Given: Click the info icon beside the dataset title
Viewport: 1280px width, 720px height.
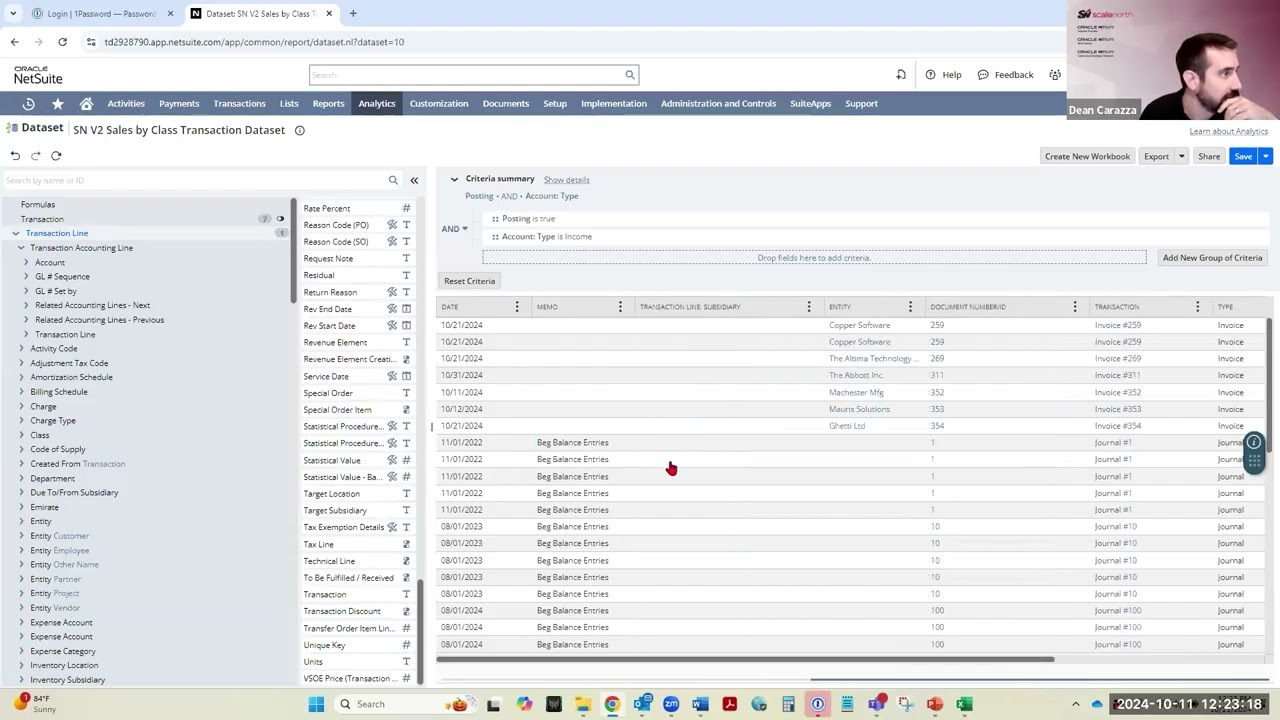Looking at the screenshot, I should click(299, 130).
